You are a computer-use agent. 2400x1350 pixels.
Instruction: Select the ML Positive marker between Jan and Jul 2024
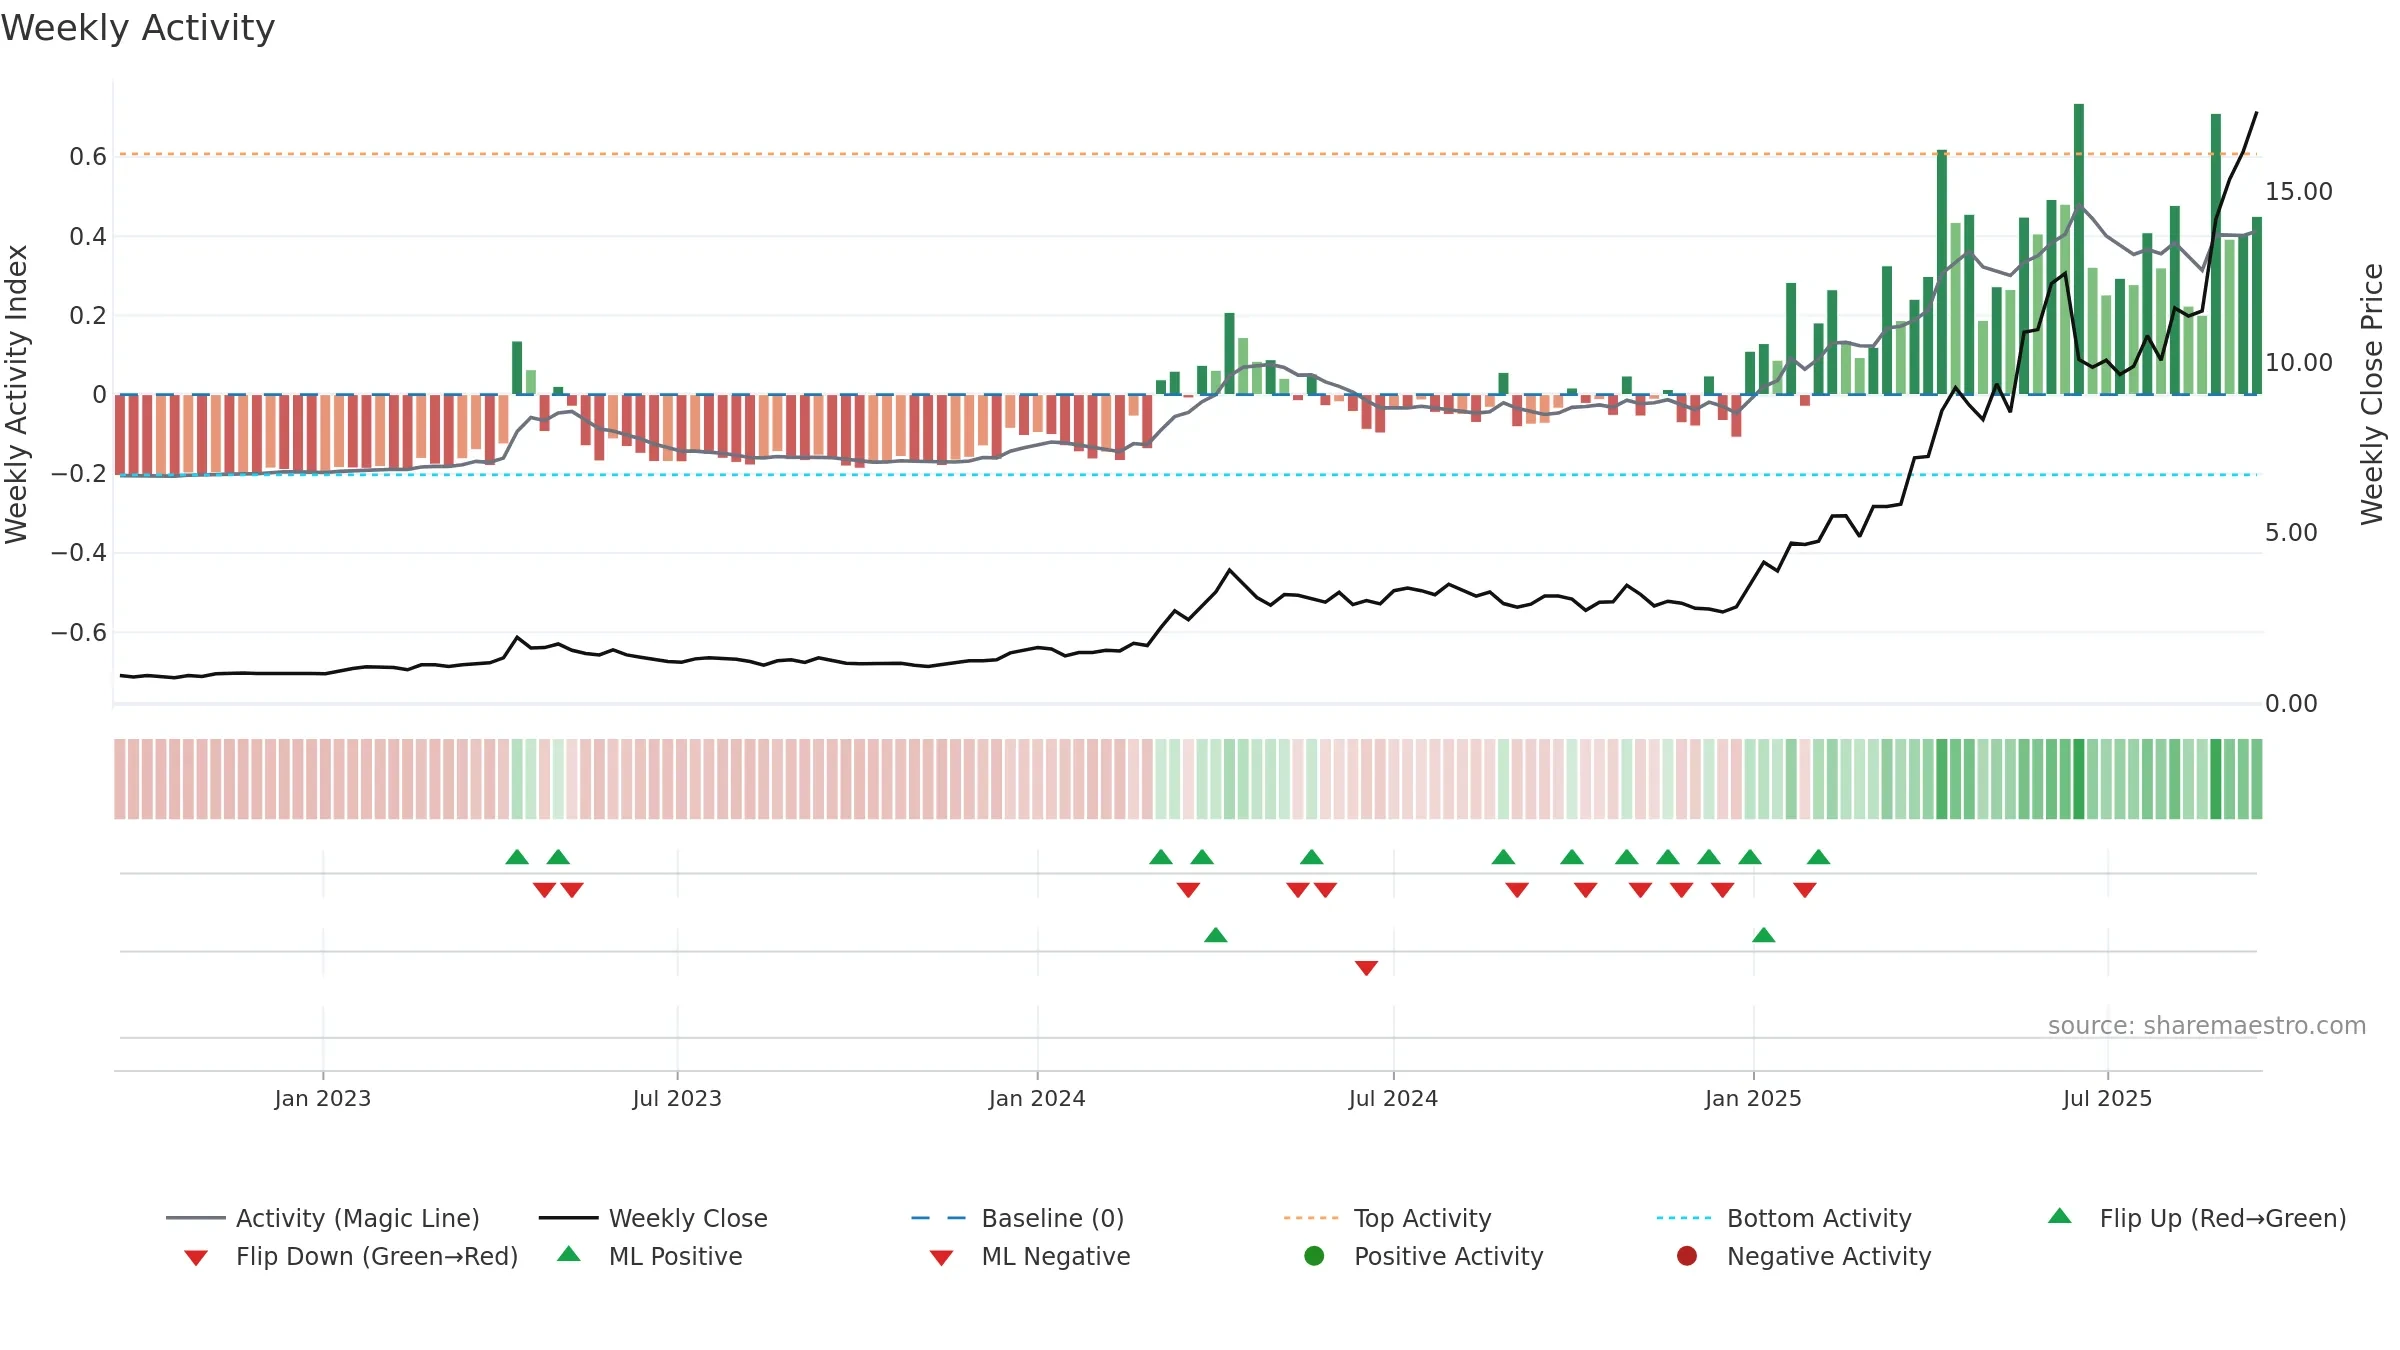[1216, 935]
